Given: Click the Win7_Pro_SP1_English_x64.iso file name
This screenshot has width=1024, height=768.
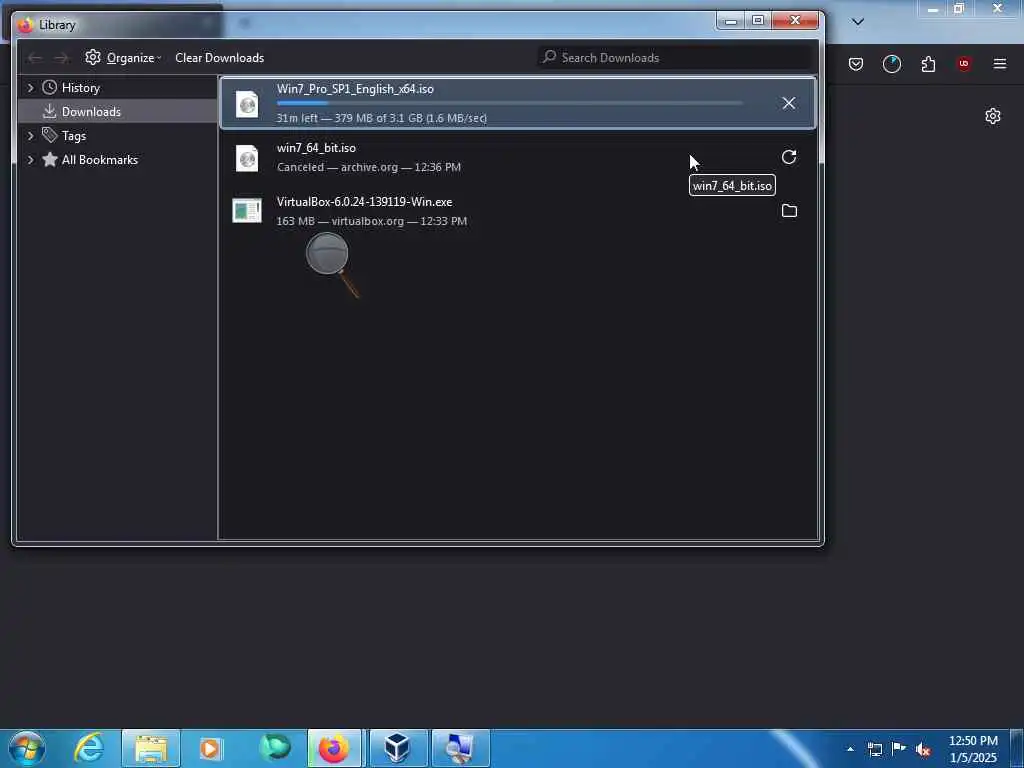Looking at the screenshot, I should point(355,89).
